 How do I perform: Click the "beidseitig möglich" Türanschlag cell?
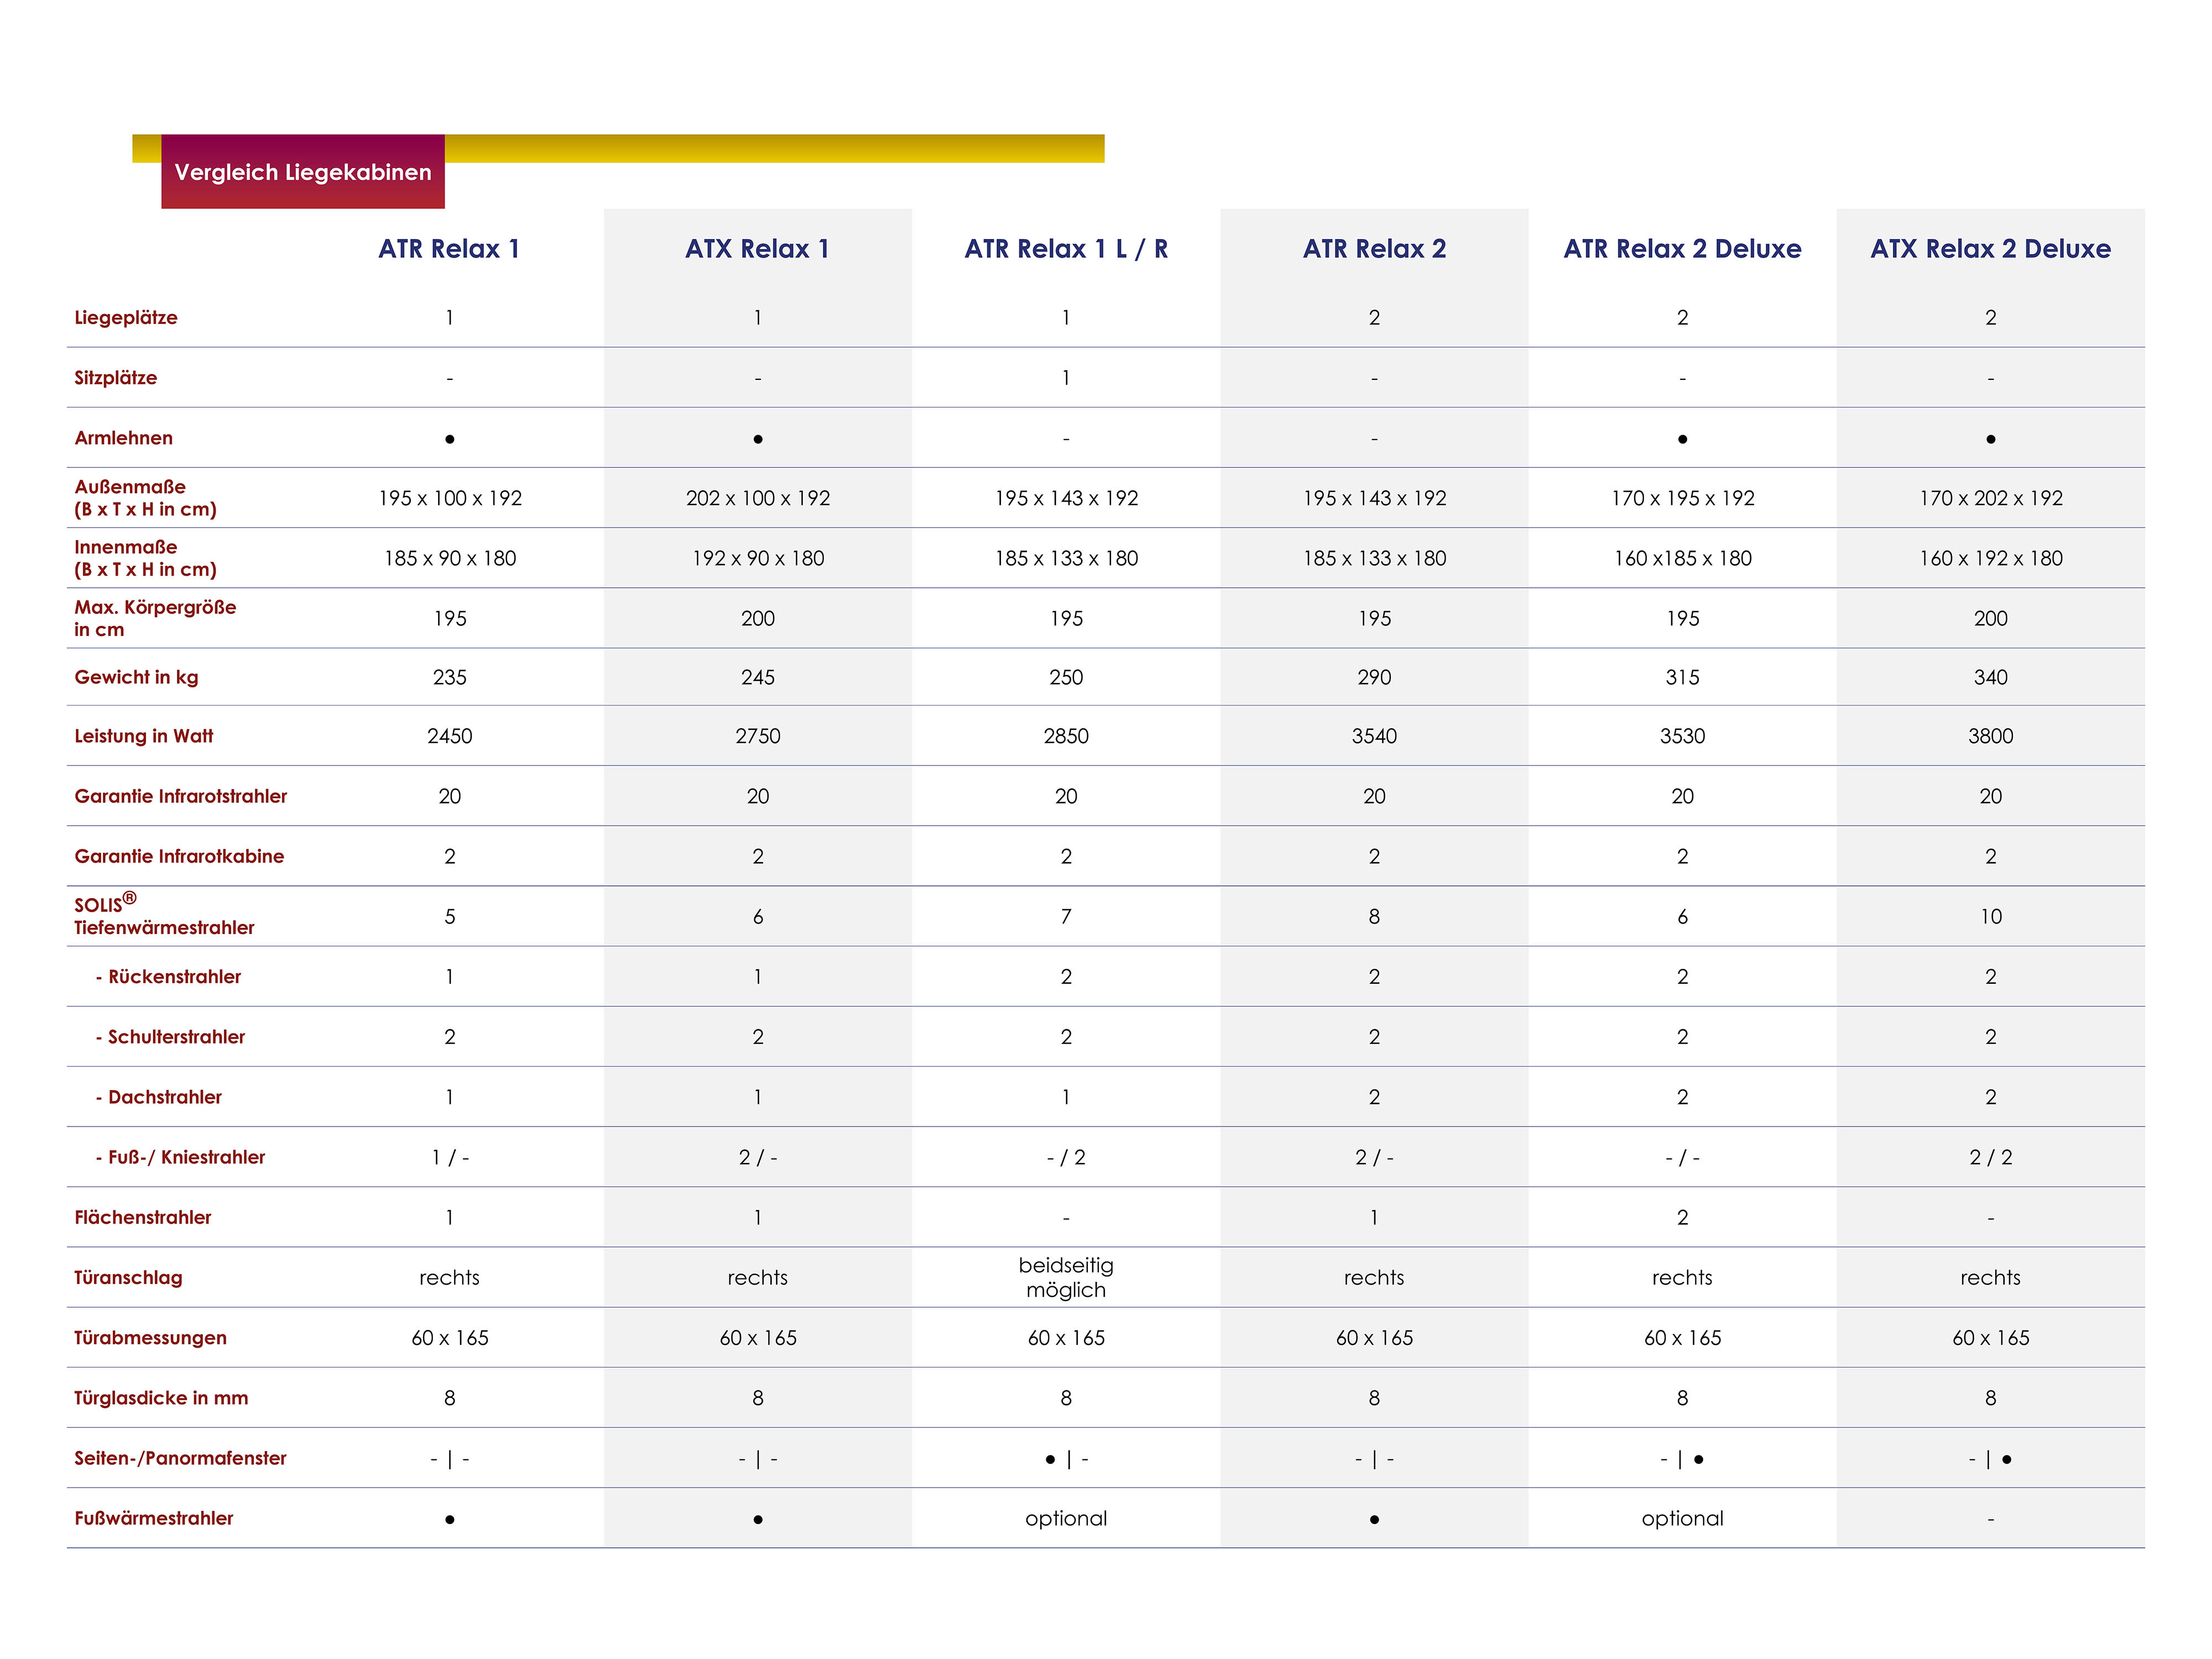click(1066, 1277)
